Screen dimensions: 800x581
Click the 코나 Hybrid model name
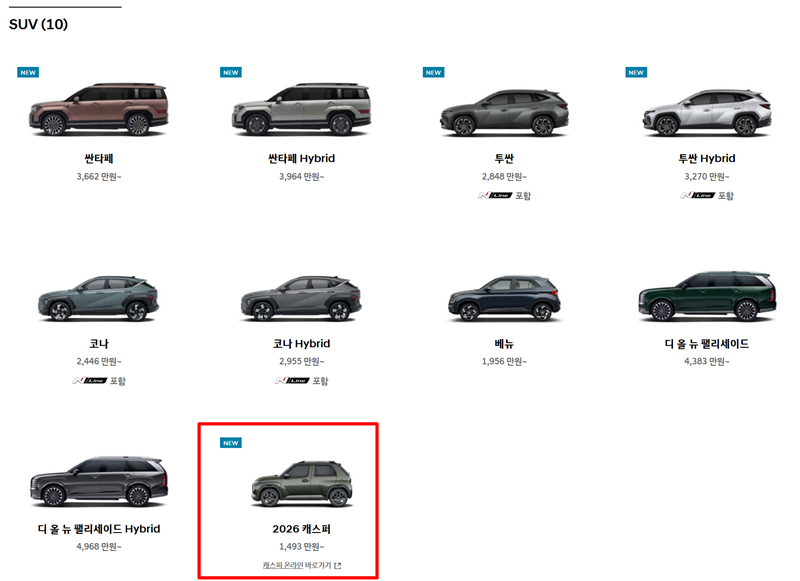click(x=302, y=343)
